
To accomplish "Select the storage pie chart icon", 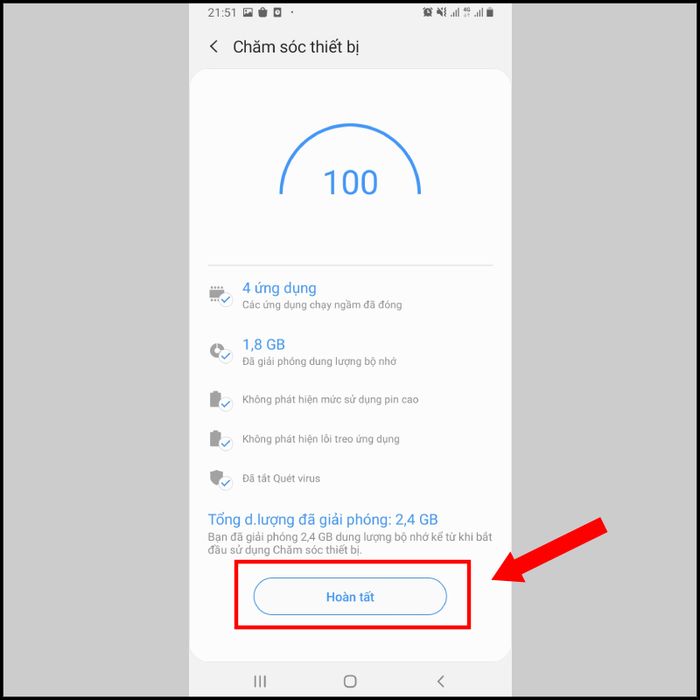I will coord(221,353).
